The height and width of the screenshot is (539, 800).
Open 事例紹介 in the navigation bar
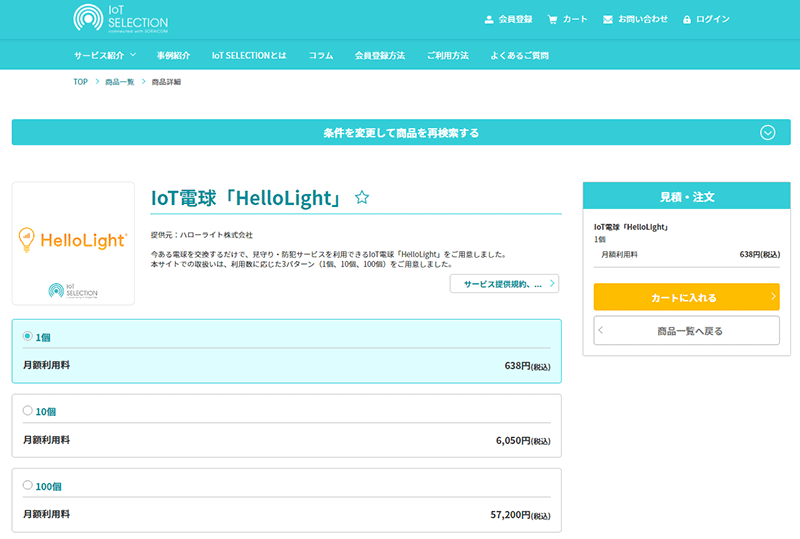[x=173, y=55]
